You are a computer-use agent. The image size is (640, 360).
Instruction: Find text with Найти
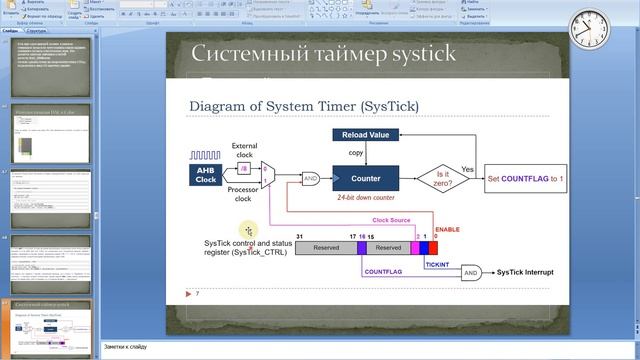[470, 2]
